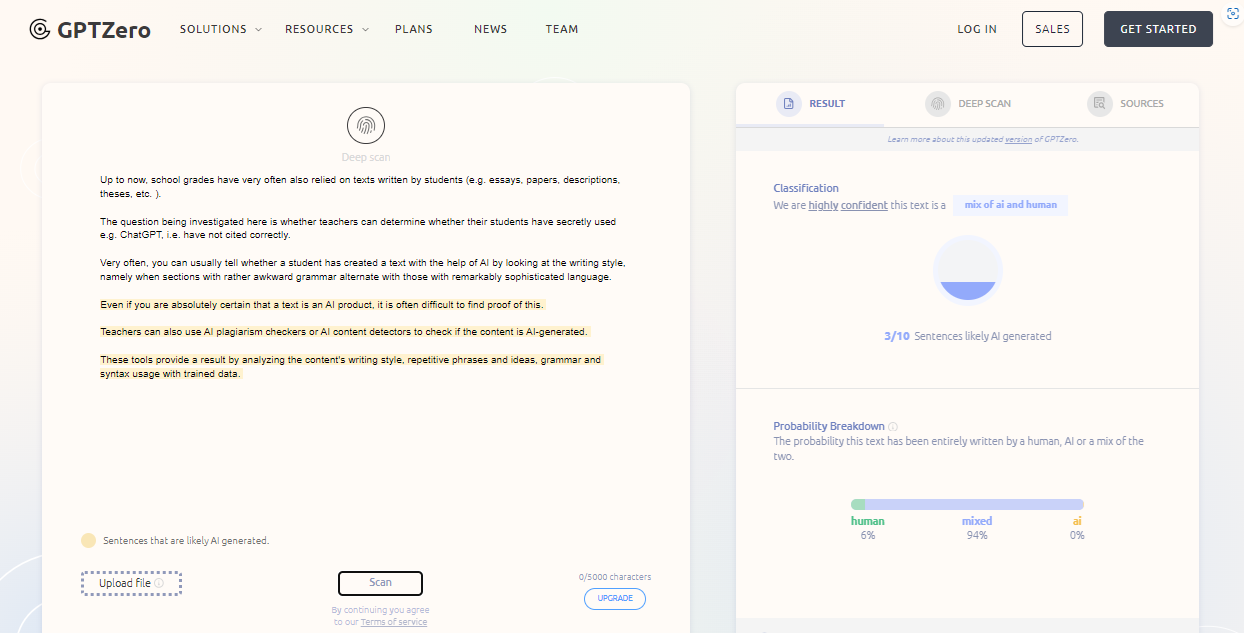
Task: Click the highlighted sentence 'Even if you are absolutely certain'
Action: point(322,304)
